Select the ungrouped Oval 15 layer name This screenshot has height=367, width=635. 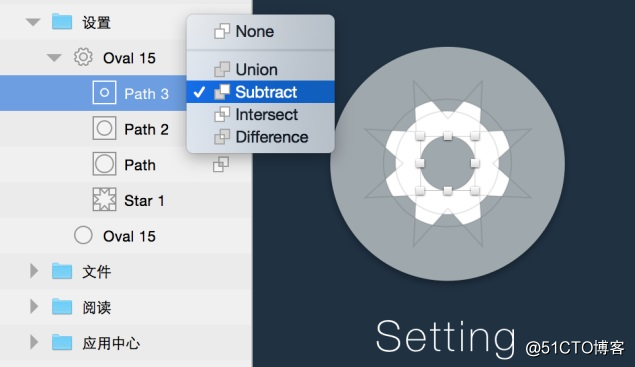pyautogui.click(x=129, y=236)
